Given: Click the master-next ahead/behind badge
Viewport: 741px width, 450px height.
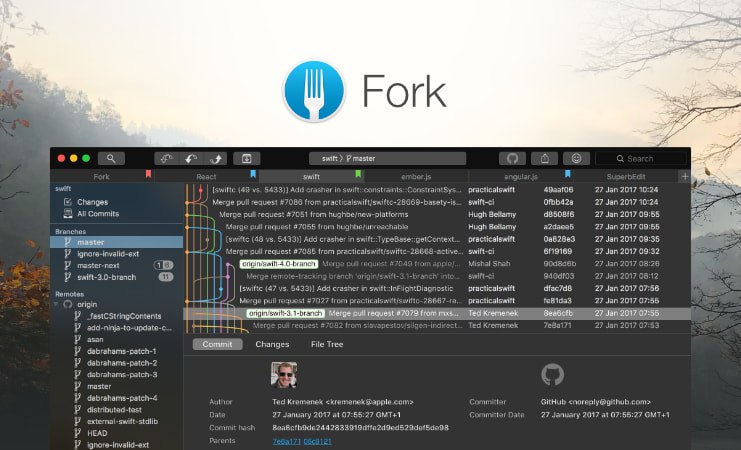Looking at the screenshot, I should point(164,265).
